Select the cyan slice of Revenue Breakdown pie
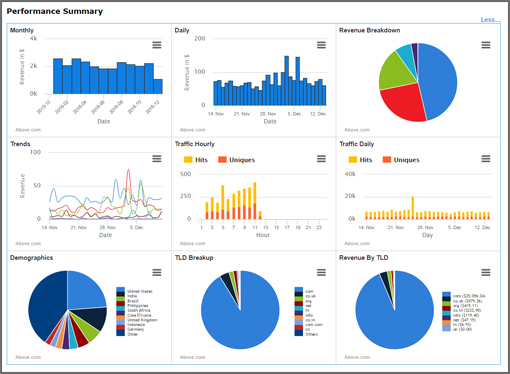The height and width of the screenshot is (374, 510). (406, 57)
